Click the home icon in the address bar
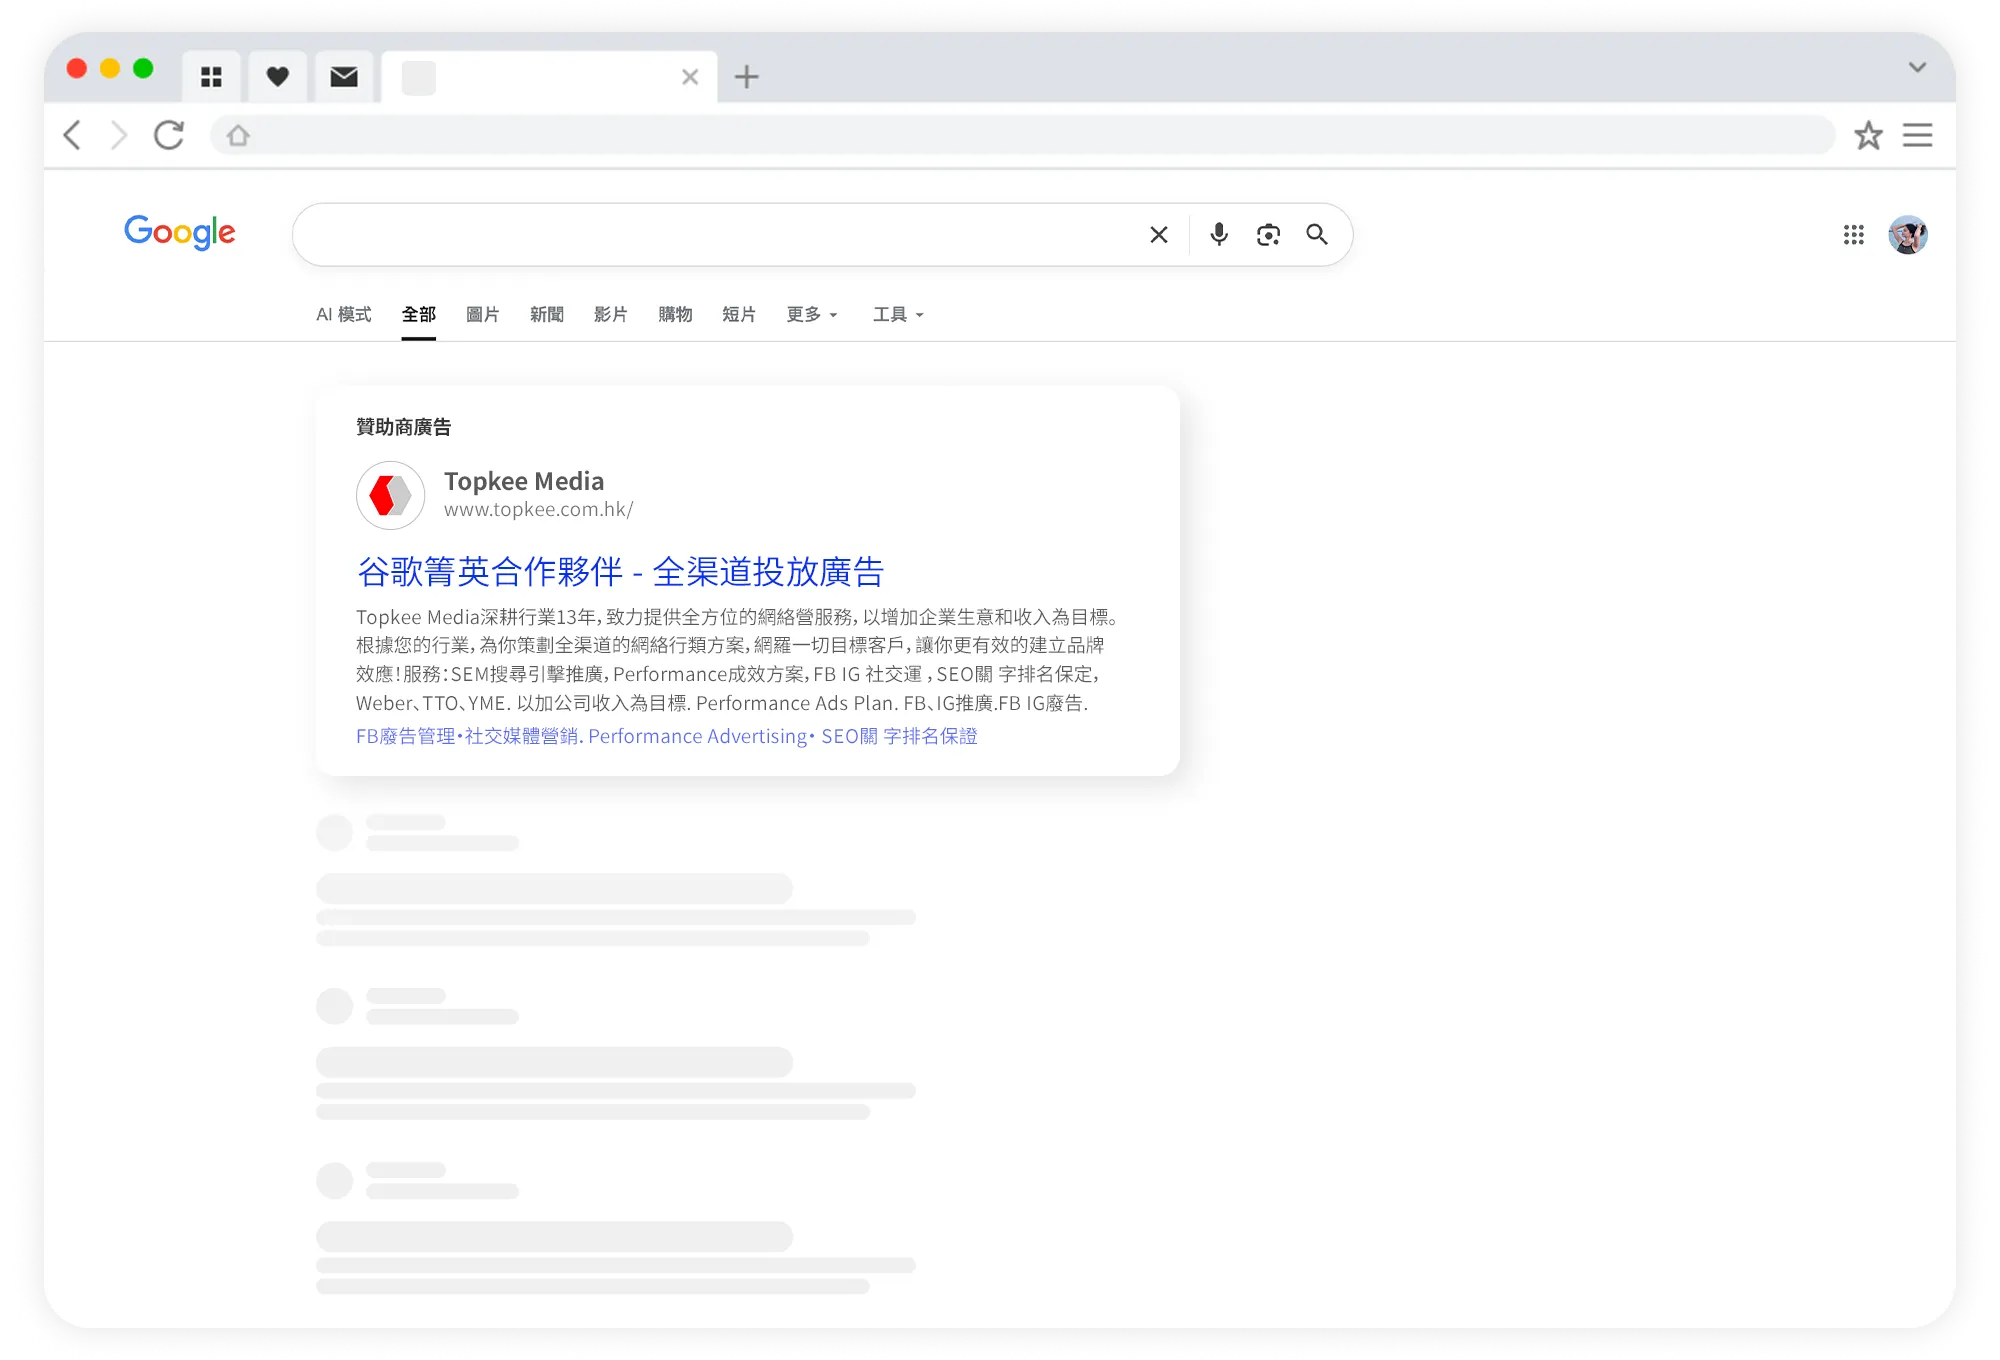Viewport: 2000px width, 1360px height. [238, 135]
